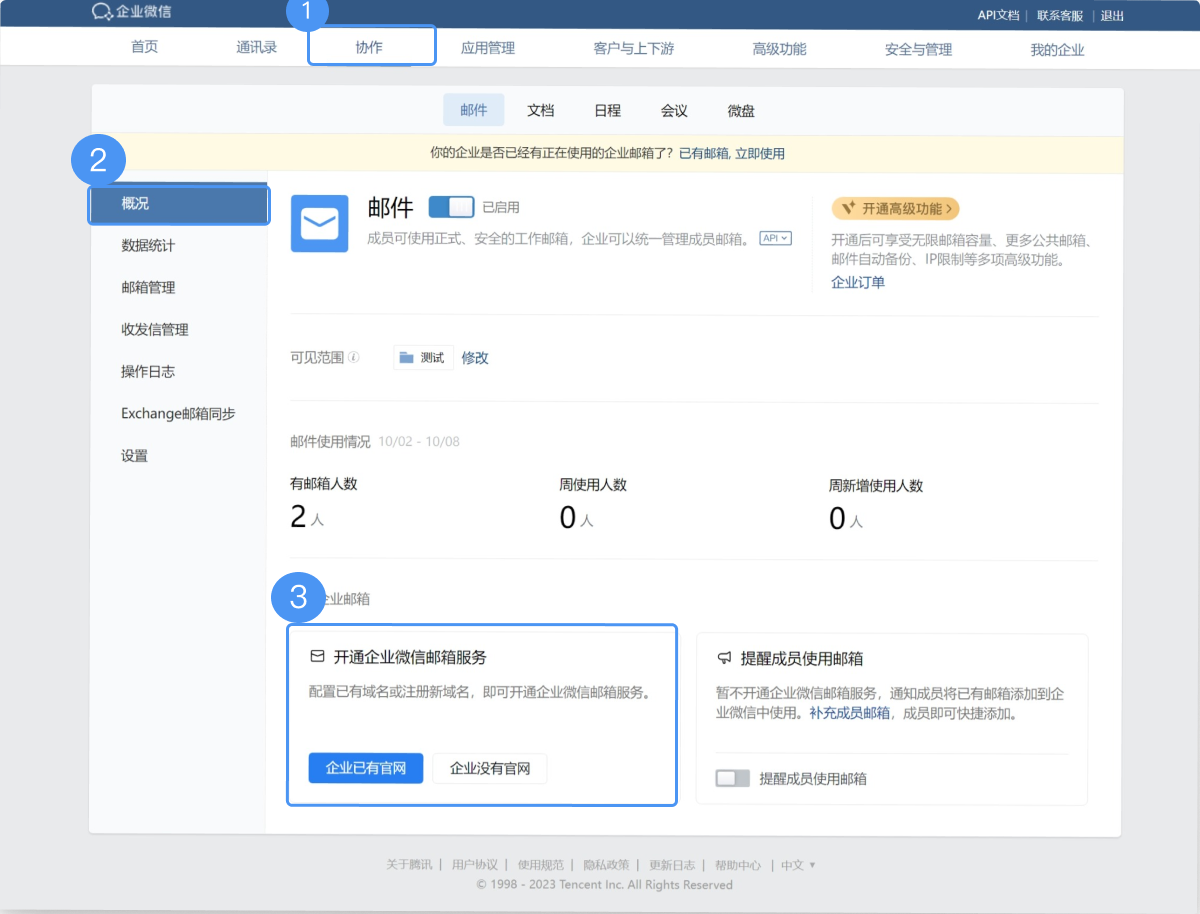Click the megaphone icon beside 提醒成员使用邮箱 heading
Screen dimensions: 1200x914
click(725, 659)
